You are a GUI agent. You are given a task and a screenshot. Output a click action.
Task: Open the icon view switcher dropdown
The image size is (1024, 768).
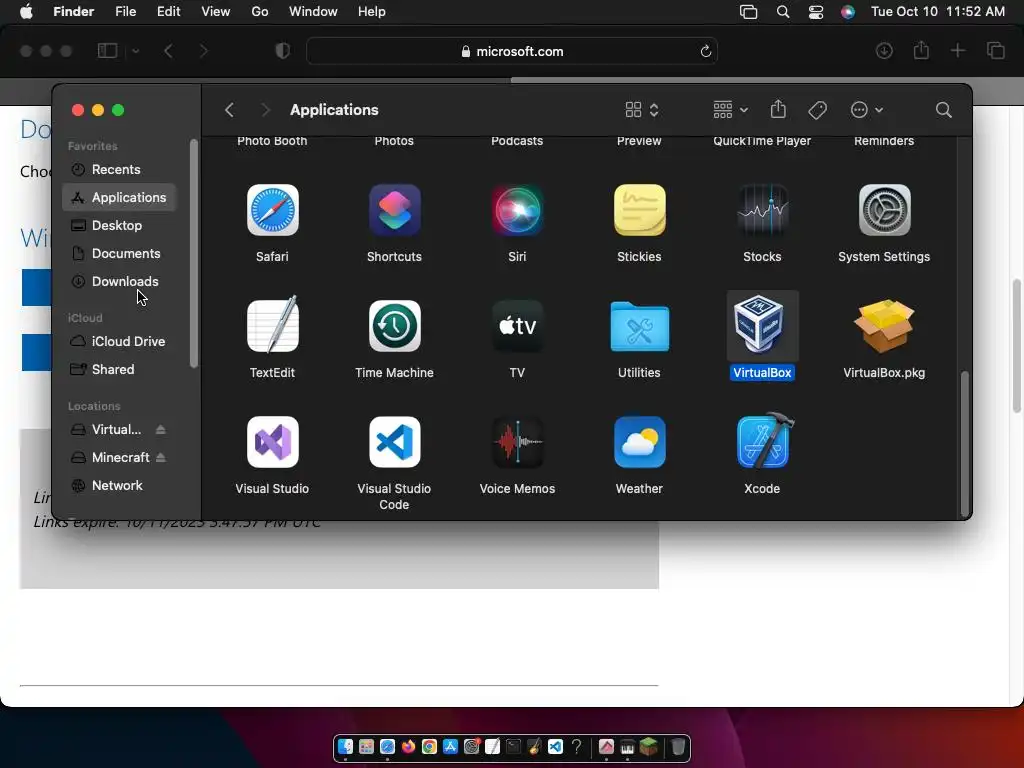pyautogui.click(x=642, y=110)
